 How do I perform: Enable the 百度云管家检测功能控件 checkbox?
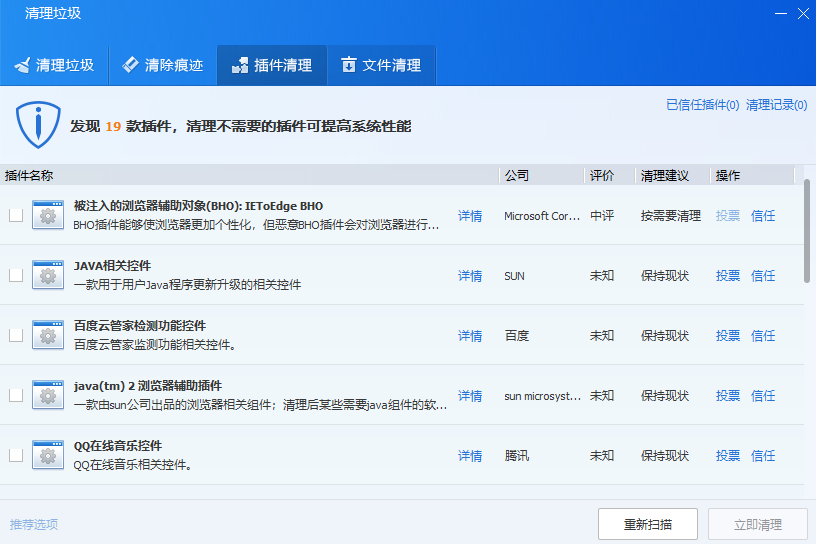(16, 335)
